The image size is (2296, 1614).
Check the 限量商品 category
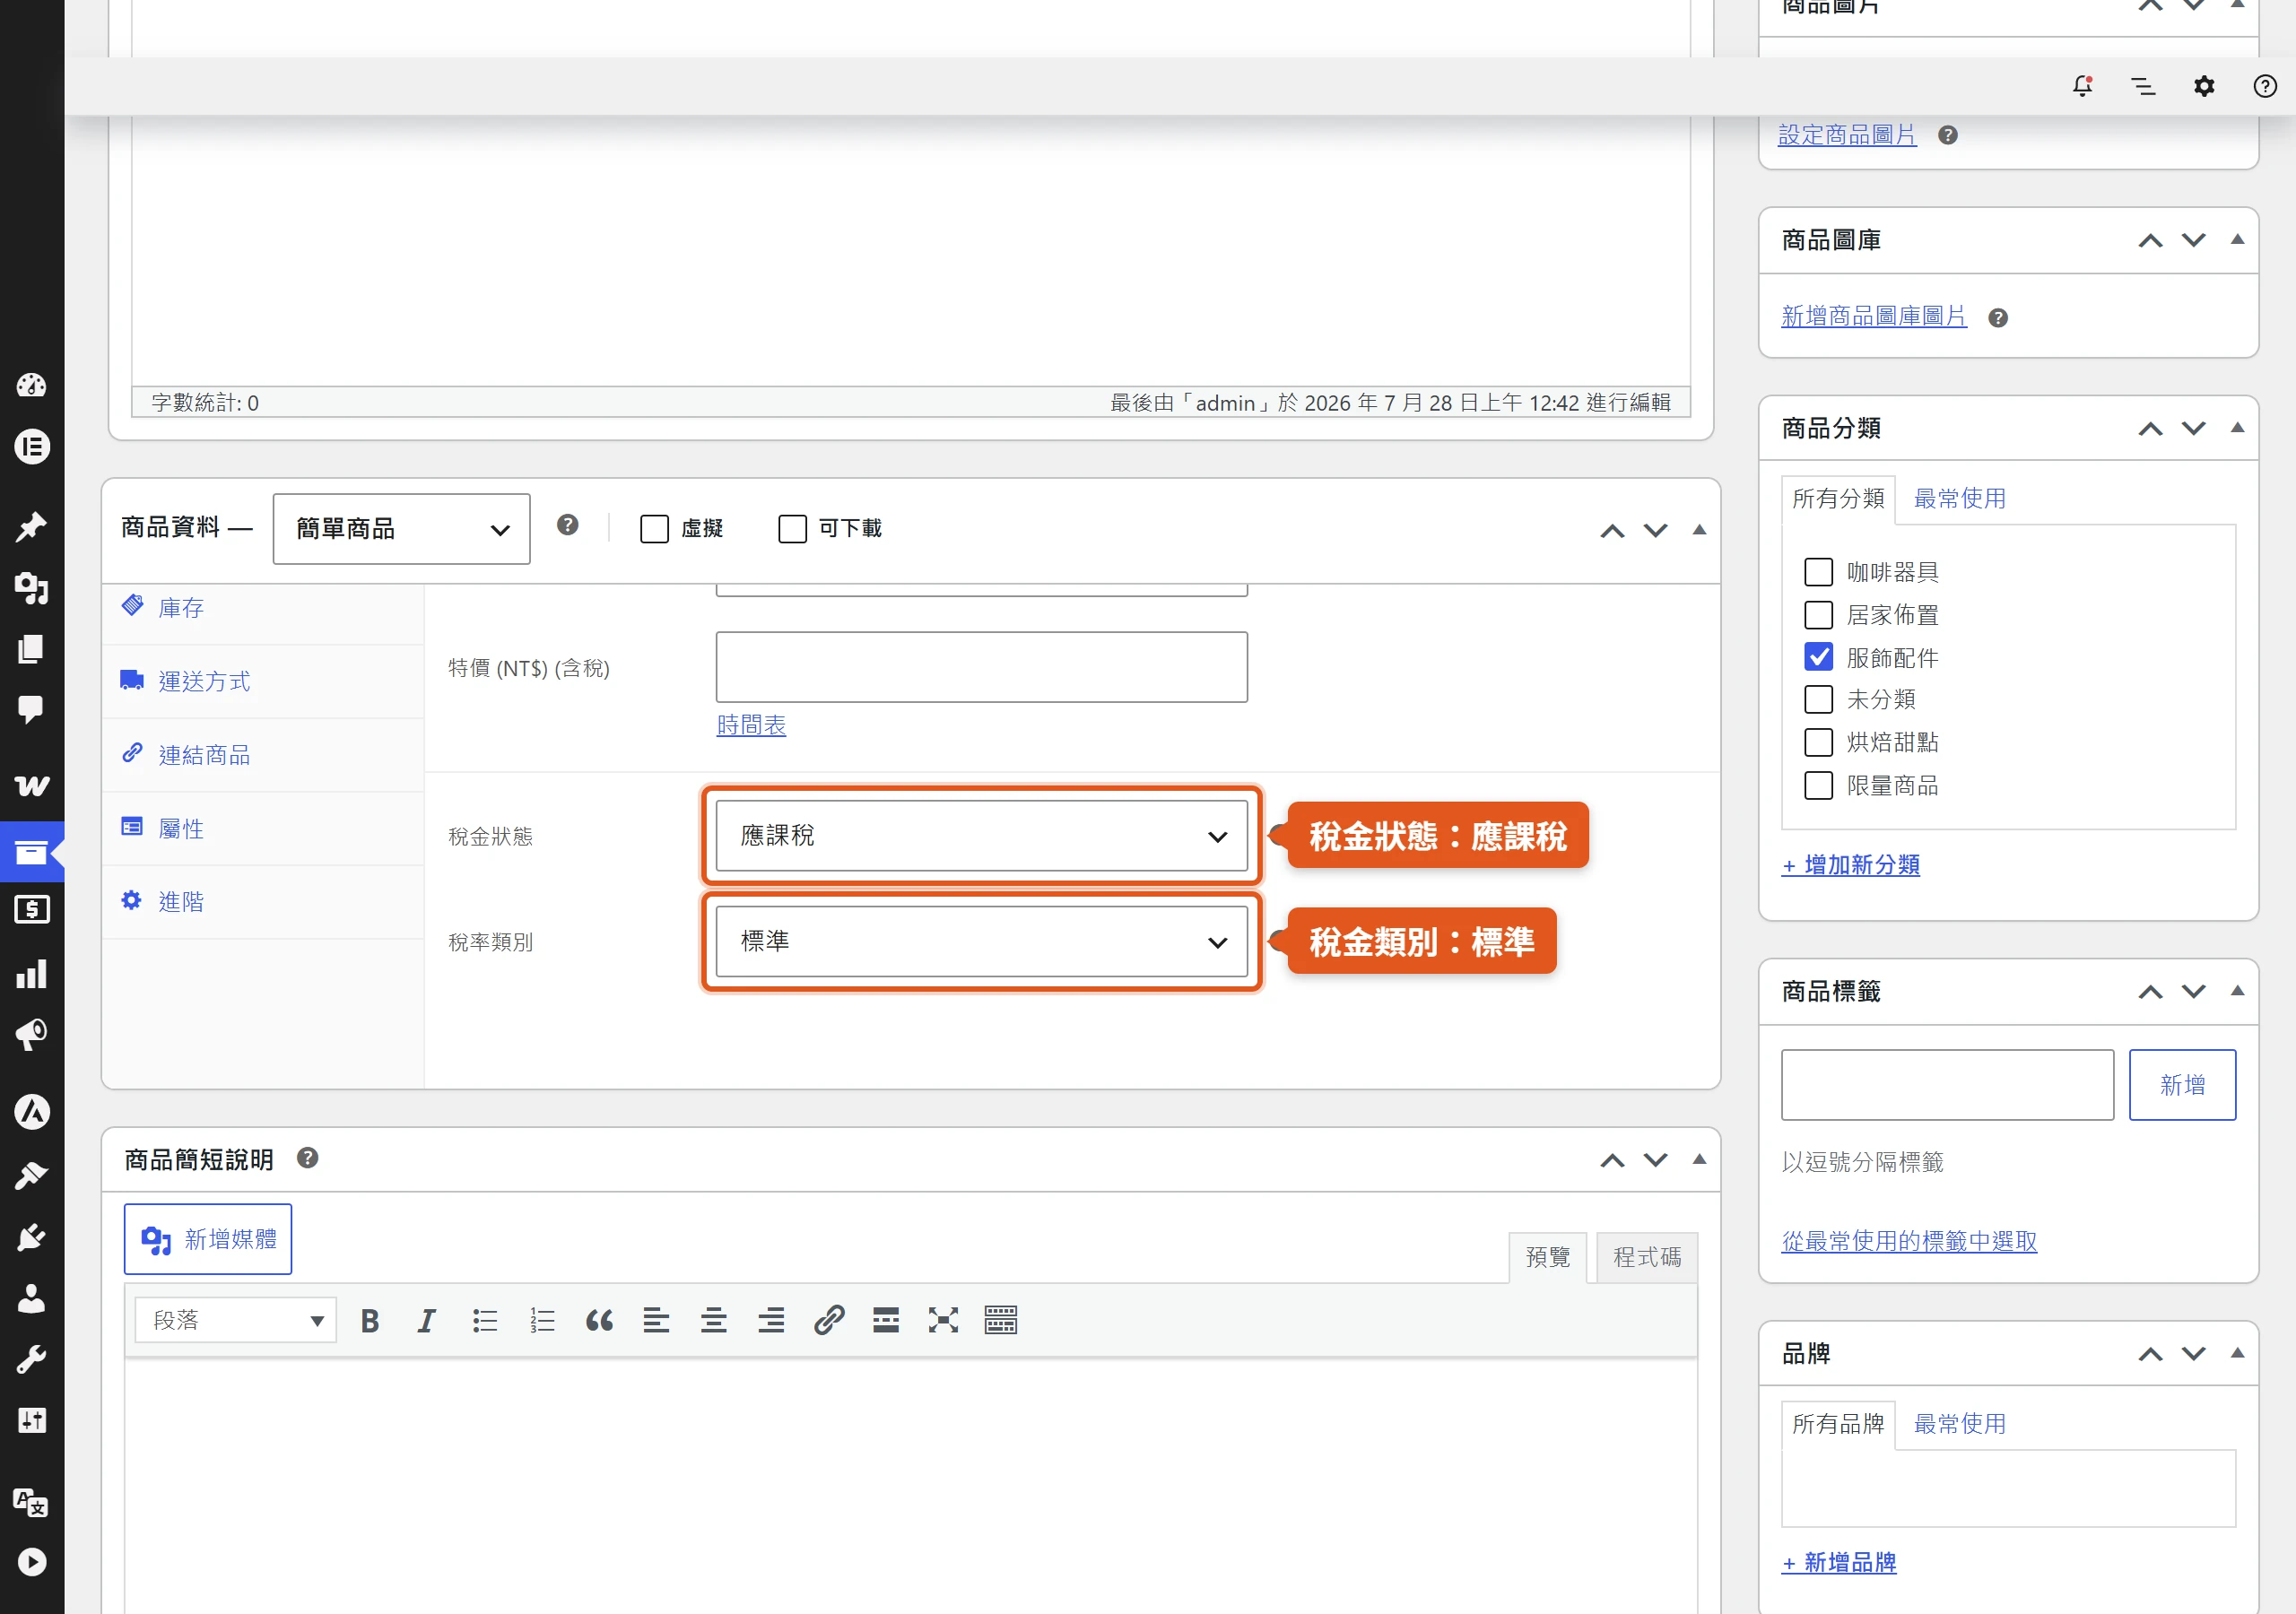1818,785
